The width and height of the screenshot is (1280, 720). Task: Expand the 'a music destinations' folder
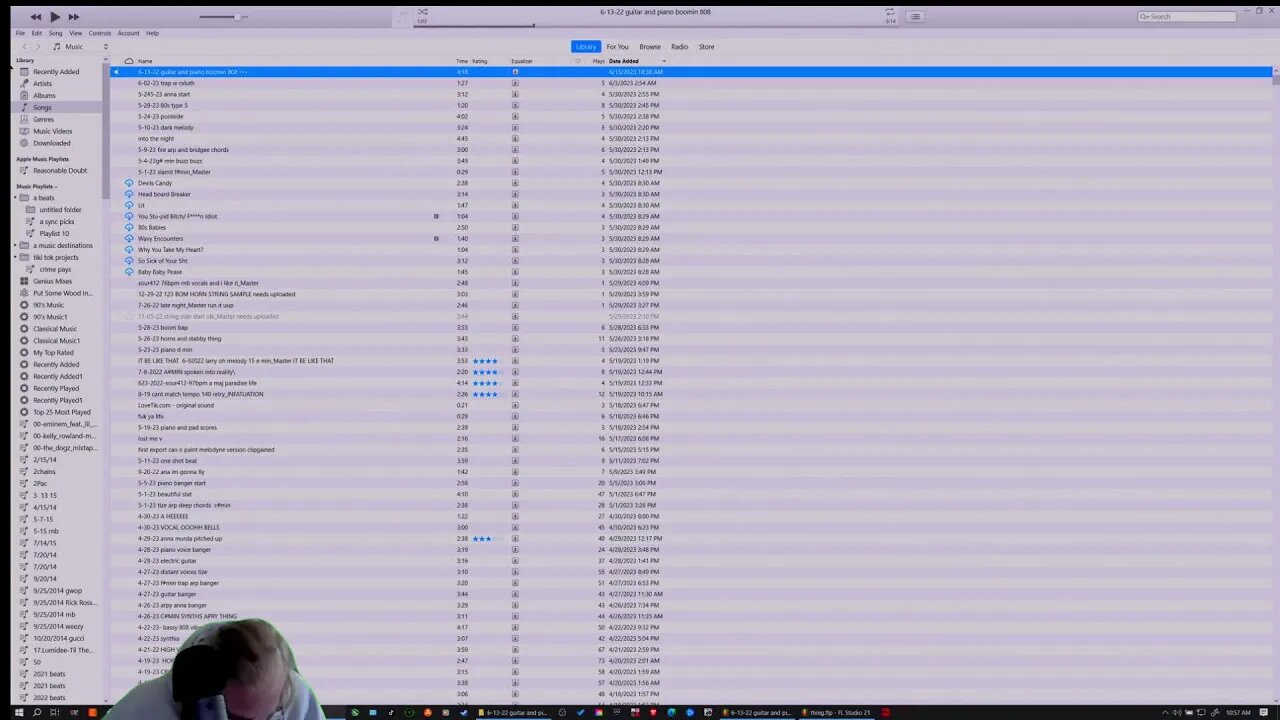click(x=15, y=246)
